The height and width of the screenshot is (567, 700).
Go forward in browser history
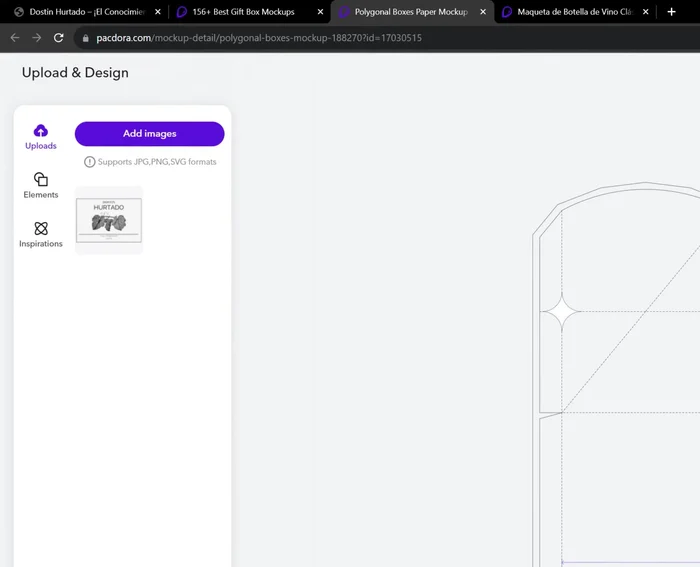[x=37, y=38]
